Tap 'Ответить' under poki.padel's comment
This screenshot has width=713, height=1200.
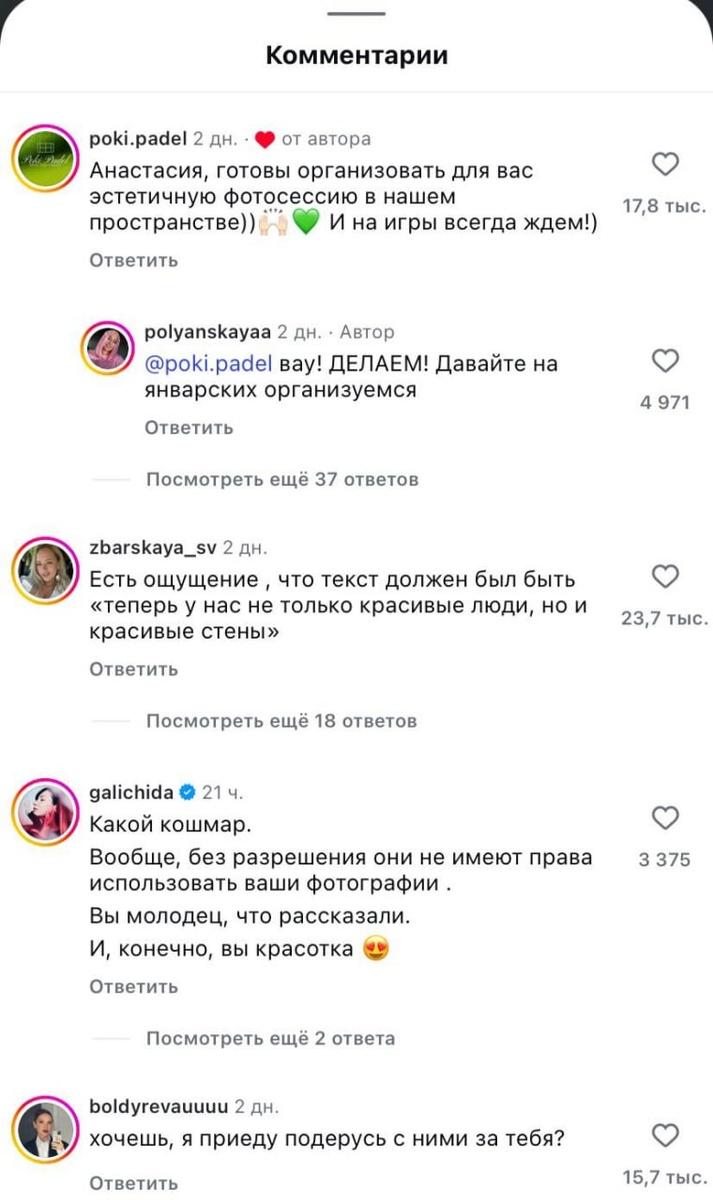[x=132, y=260]
